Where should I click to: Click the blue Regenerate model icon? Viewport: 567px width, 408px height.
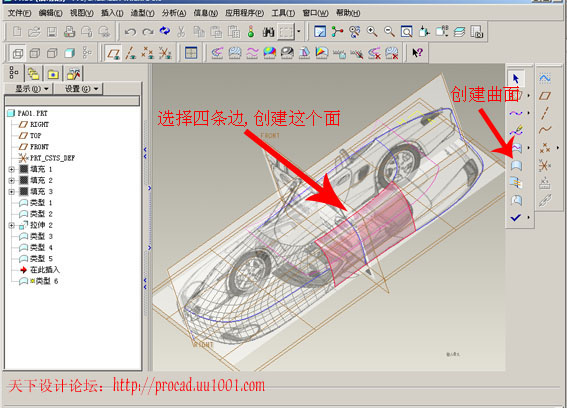(x=165, y=31)
